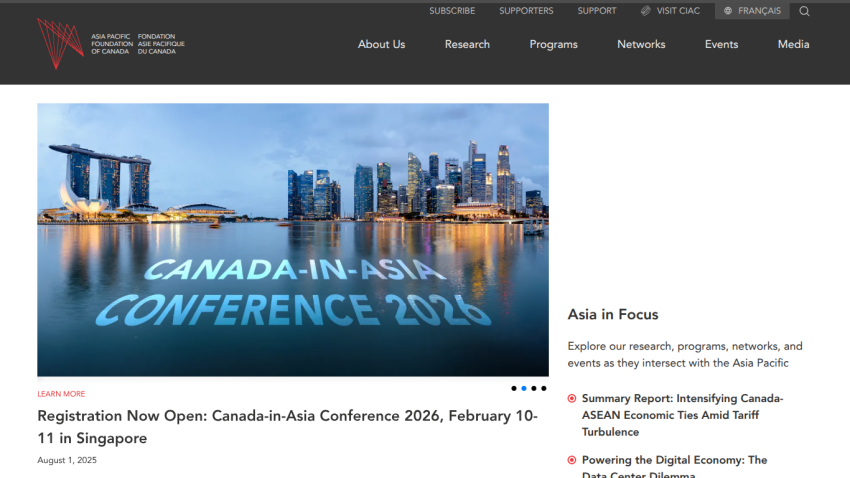Open the Programs menu
Viewport: 850px width, 478px height.
[x=553, y=44]
